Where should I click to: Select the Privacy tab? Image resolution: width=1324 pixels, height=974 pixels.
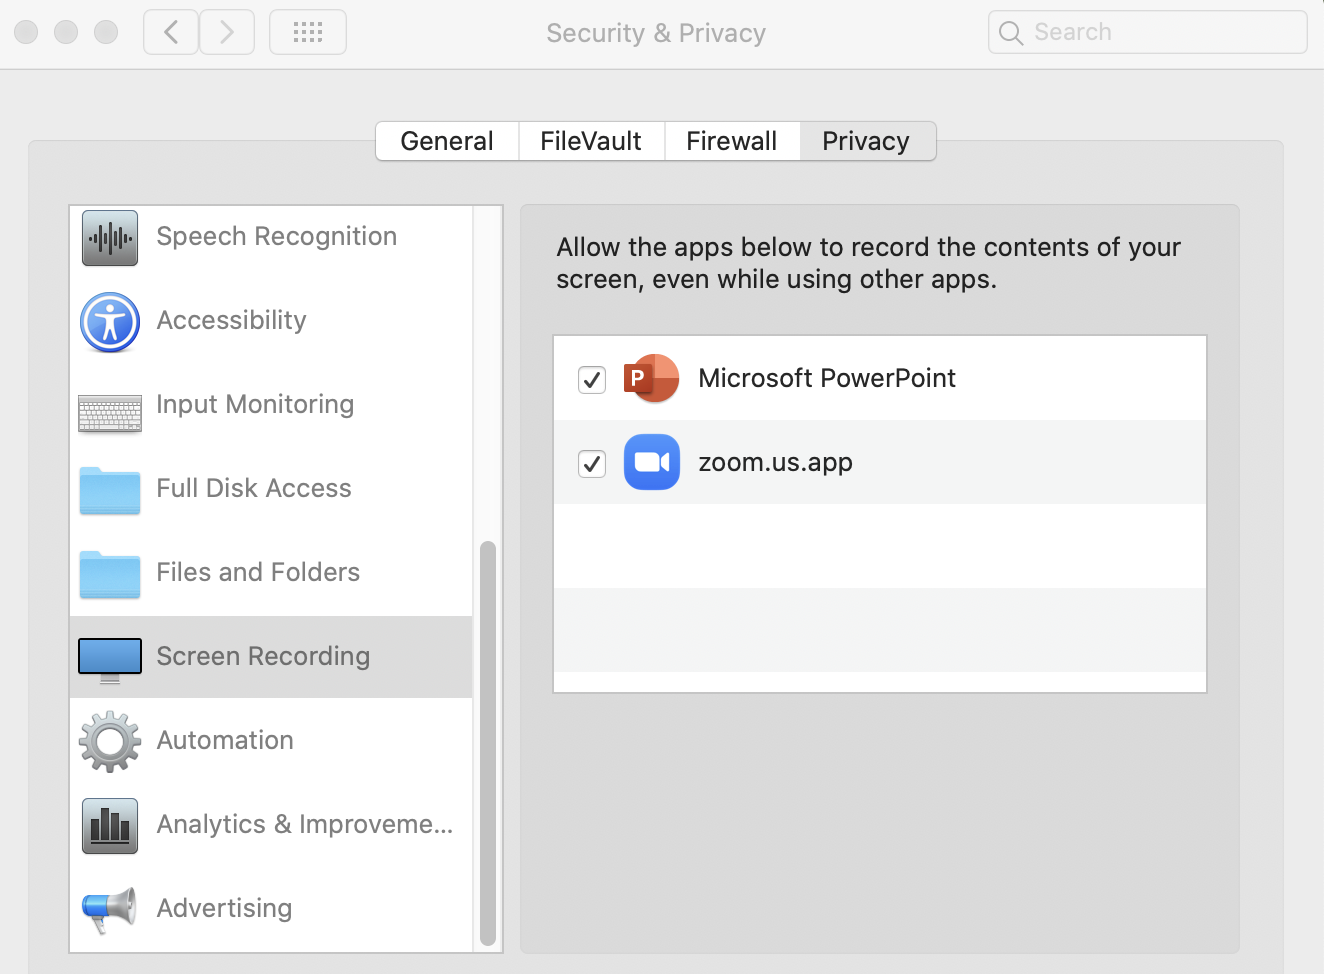tap(867, 141)
